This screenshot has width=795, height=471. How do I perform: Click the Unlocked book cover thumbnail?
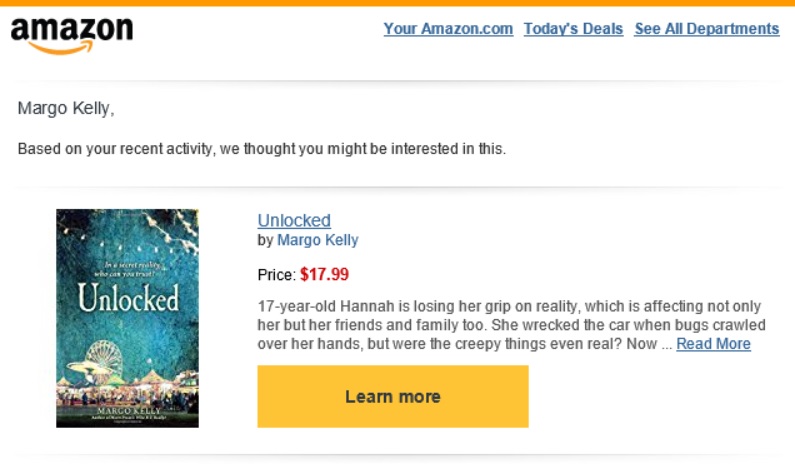tap(127, 318)
